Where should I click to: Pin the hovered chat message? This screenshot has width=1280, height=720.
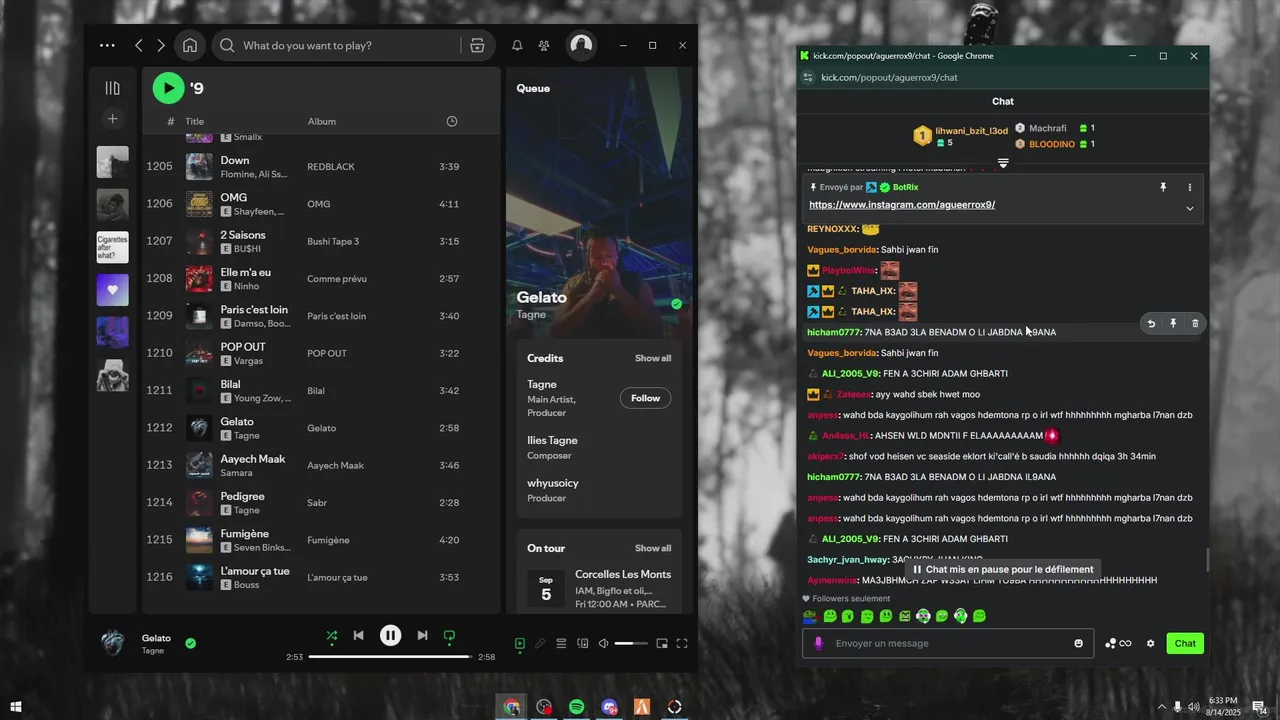coord(1173,323)
